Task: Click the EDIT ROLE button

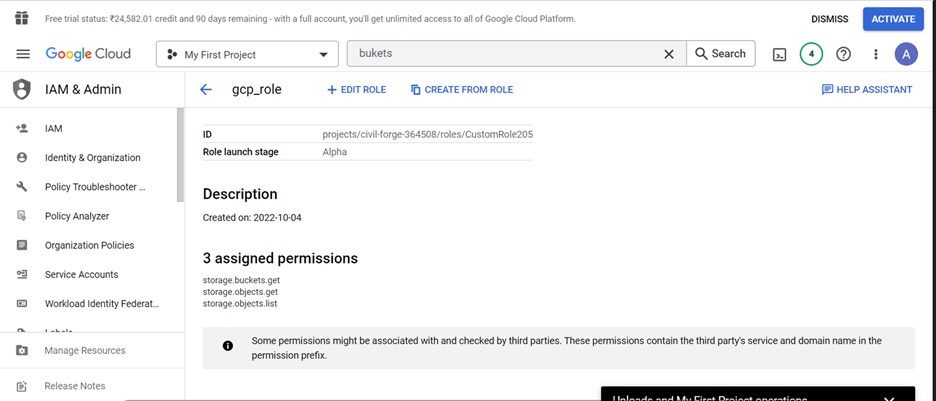Action: (x=356, y=89)
